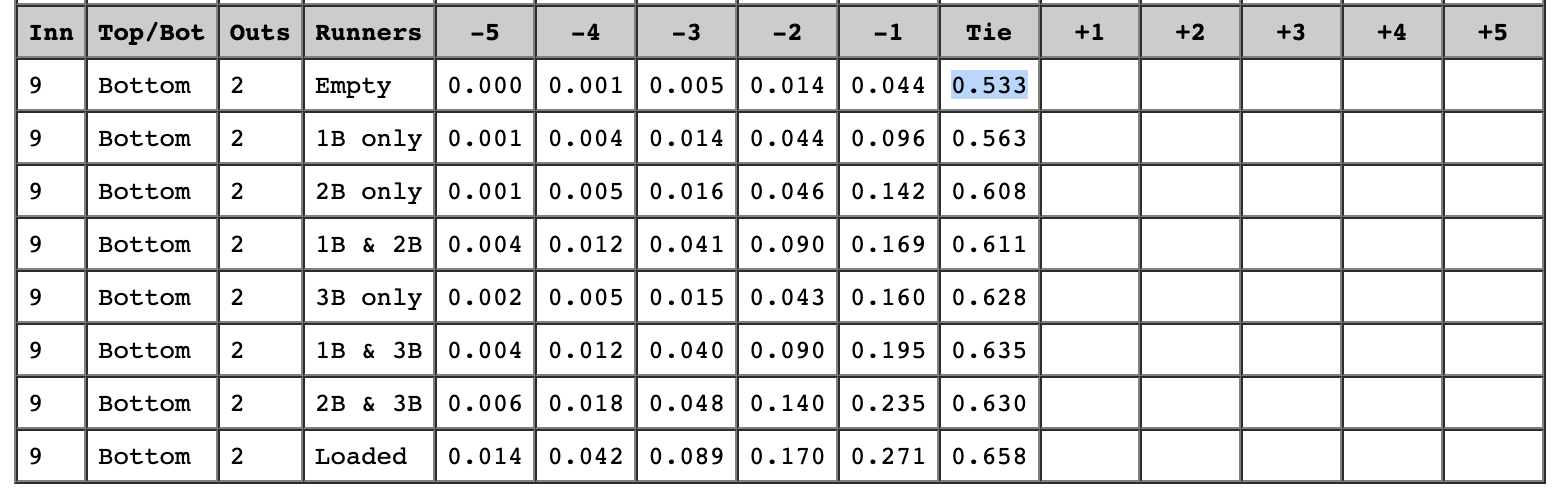The image size is (1562, 490).
Task: Click the Tie column header
Action: (989, 33)
